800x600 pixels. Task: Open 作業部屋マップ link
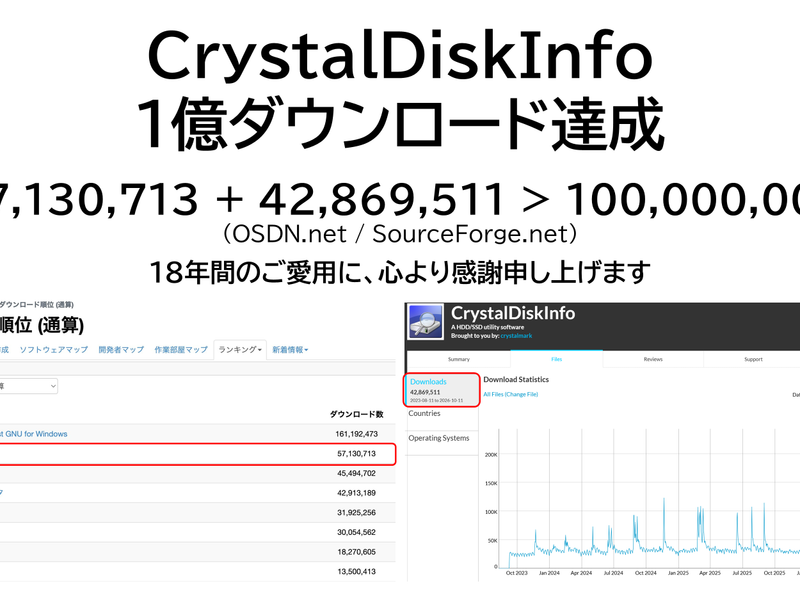[x=181, y=349]
